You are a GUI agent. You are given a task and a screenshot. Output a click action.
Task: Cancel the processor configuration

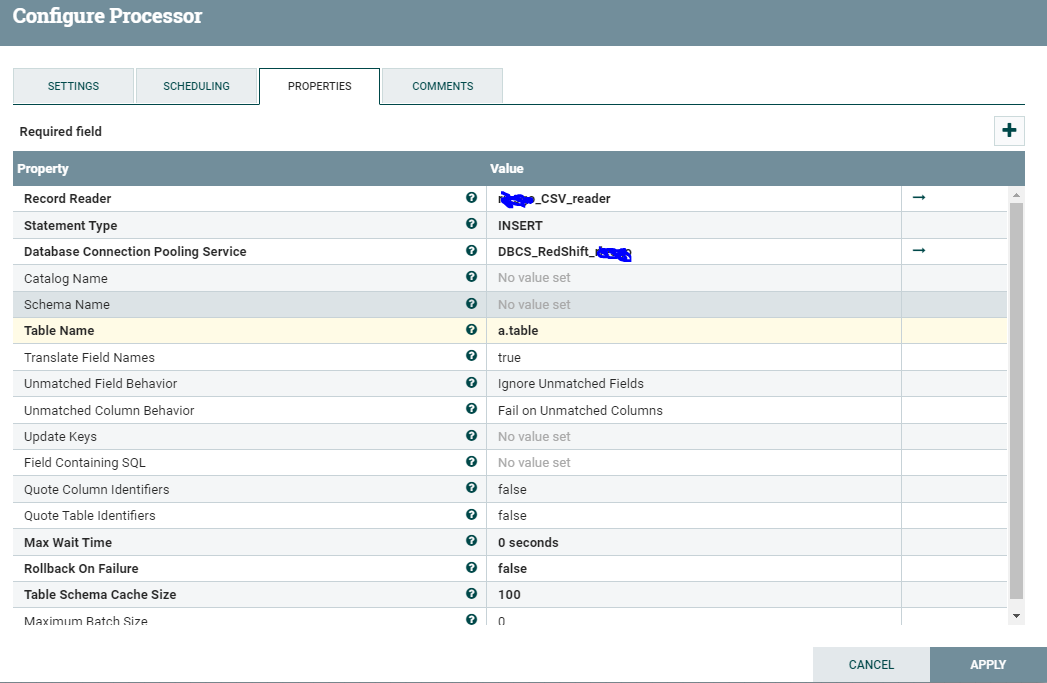tap(870, 664)
